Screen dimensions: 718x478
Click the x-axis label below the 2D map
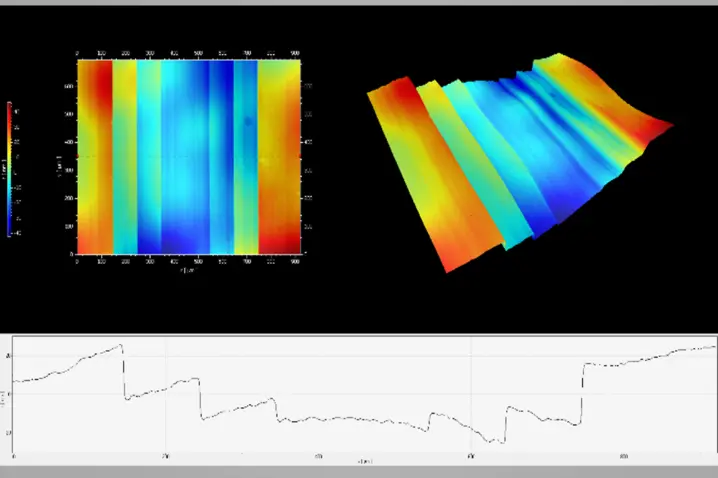pos(188,270)
